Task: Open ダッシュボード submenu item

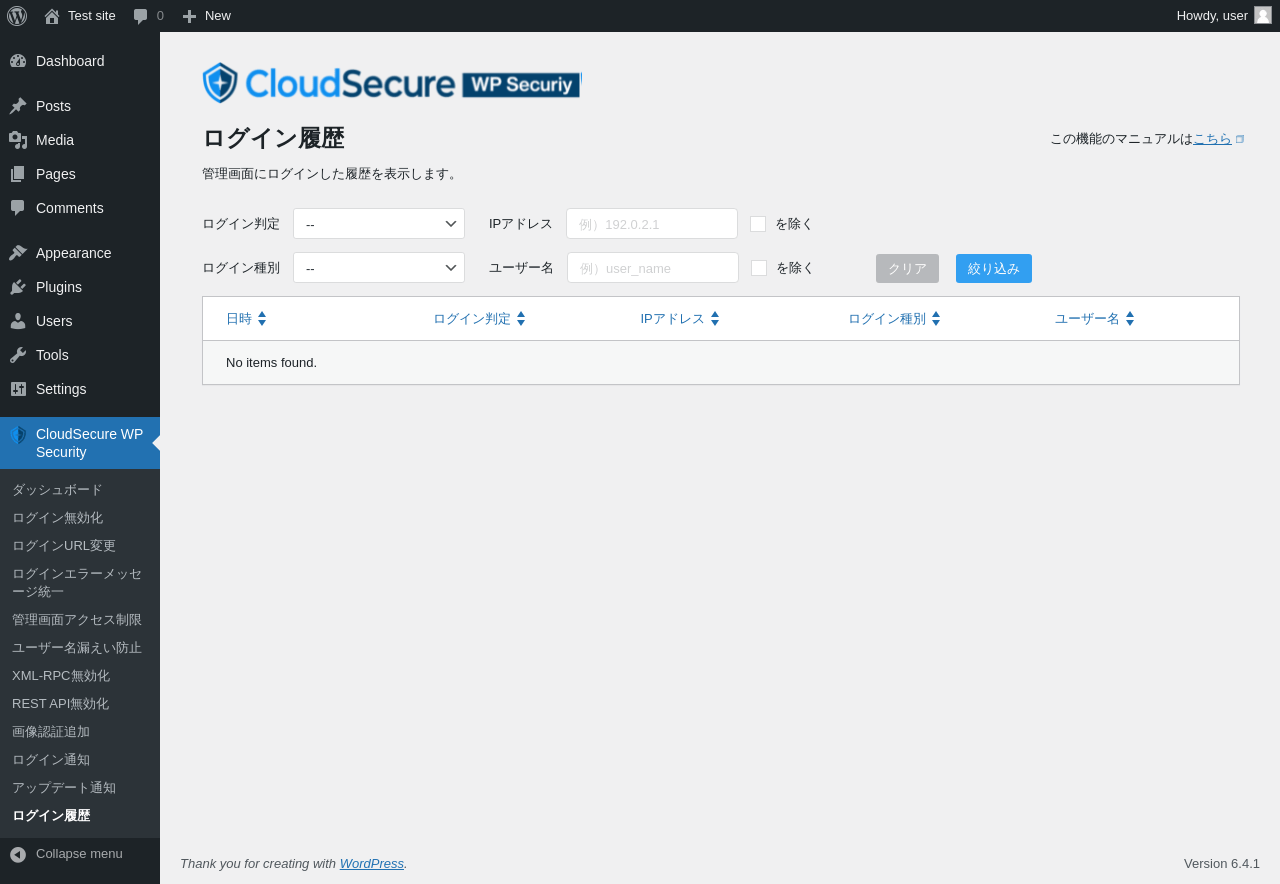Action: [57, 490]
